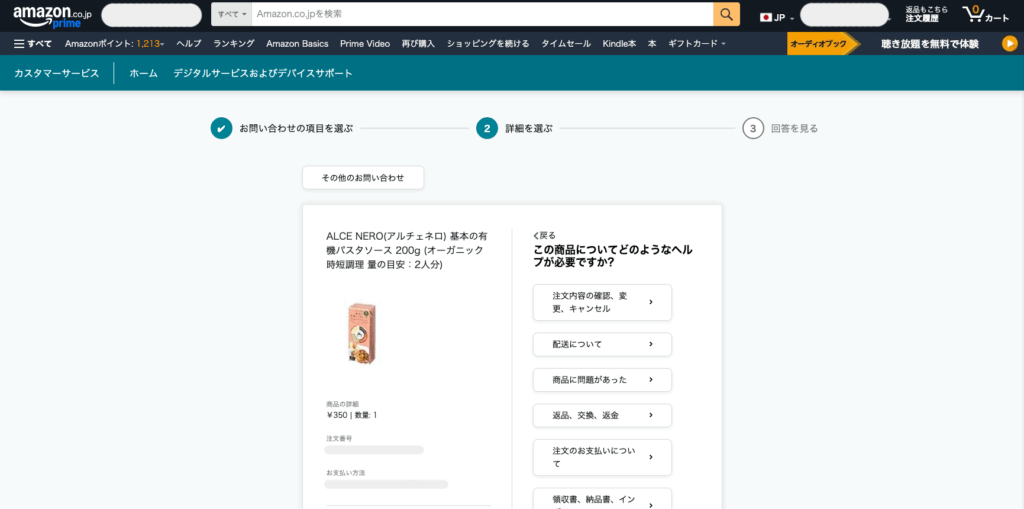Image resolution: width=1024 pixels, height=509 pixels.
Task: Select 返品、交換、返金 option
Action: coord(602,415)
